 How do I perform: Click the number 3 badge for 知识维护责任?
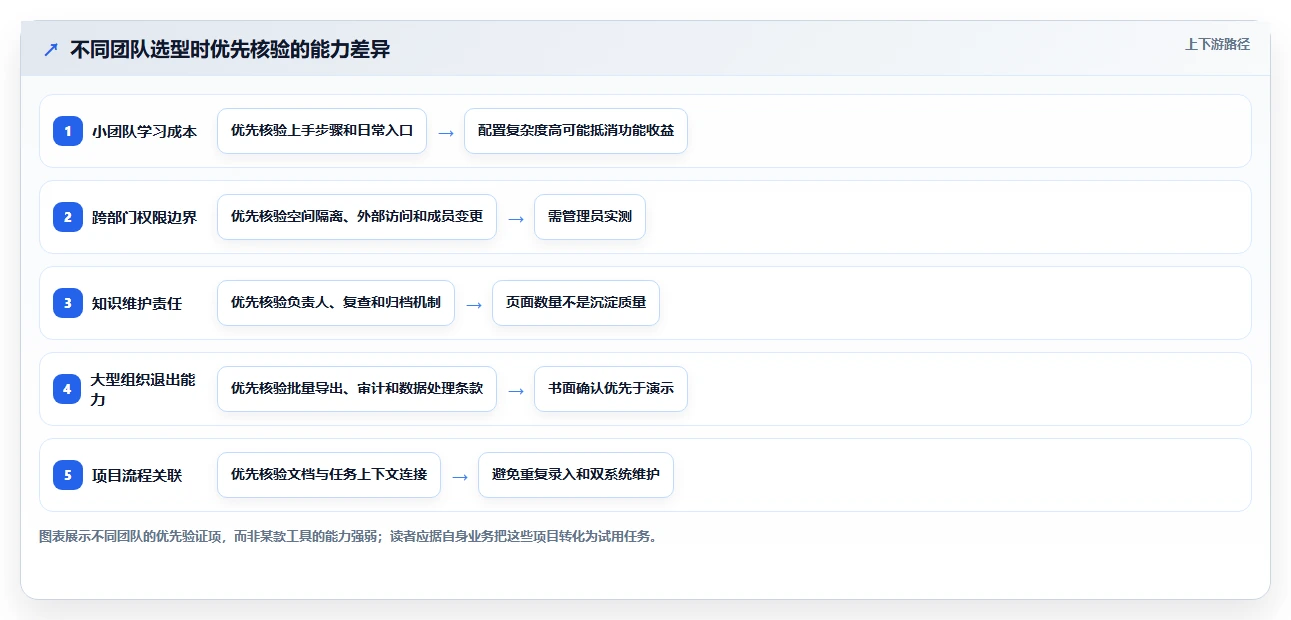point(68,303)
